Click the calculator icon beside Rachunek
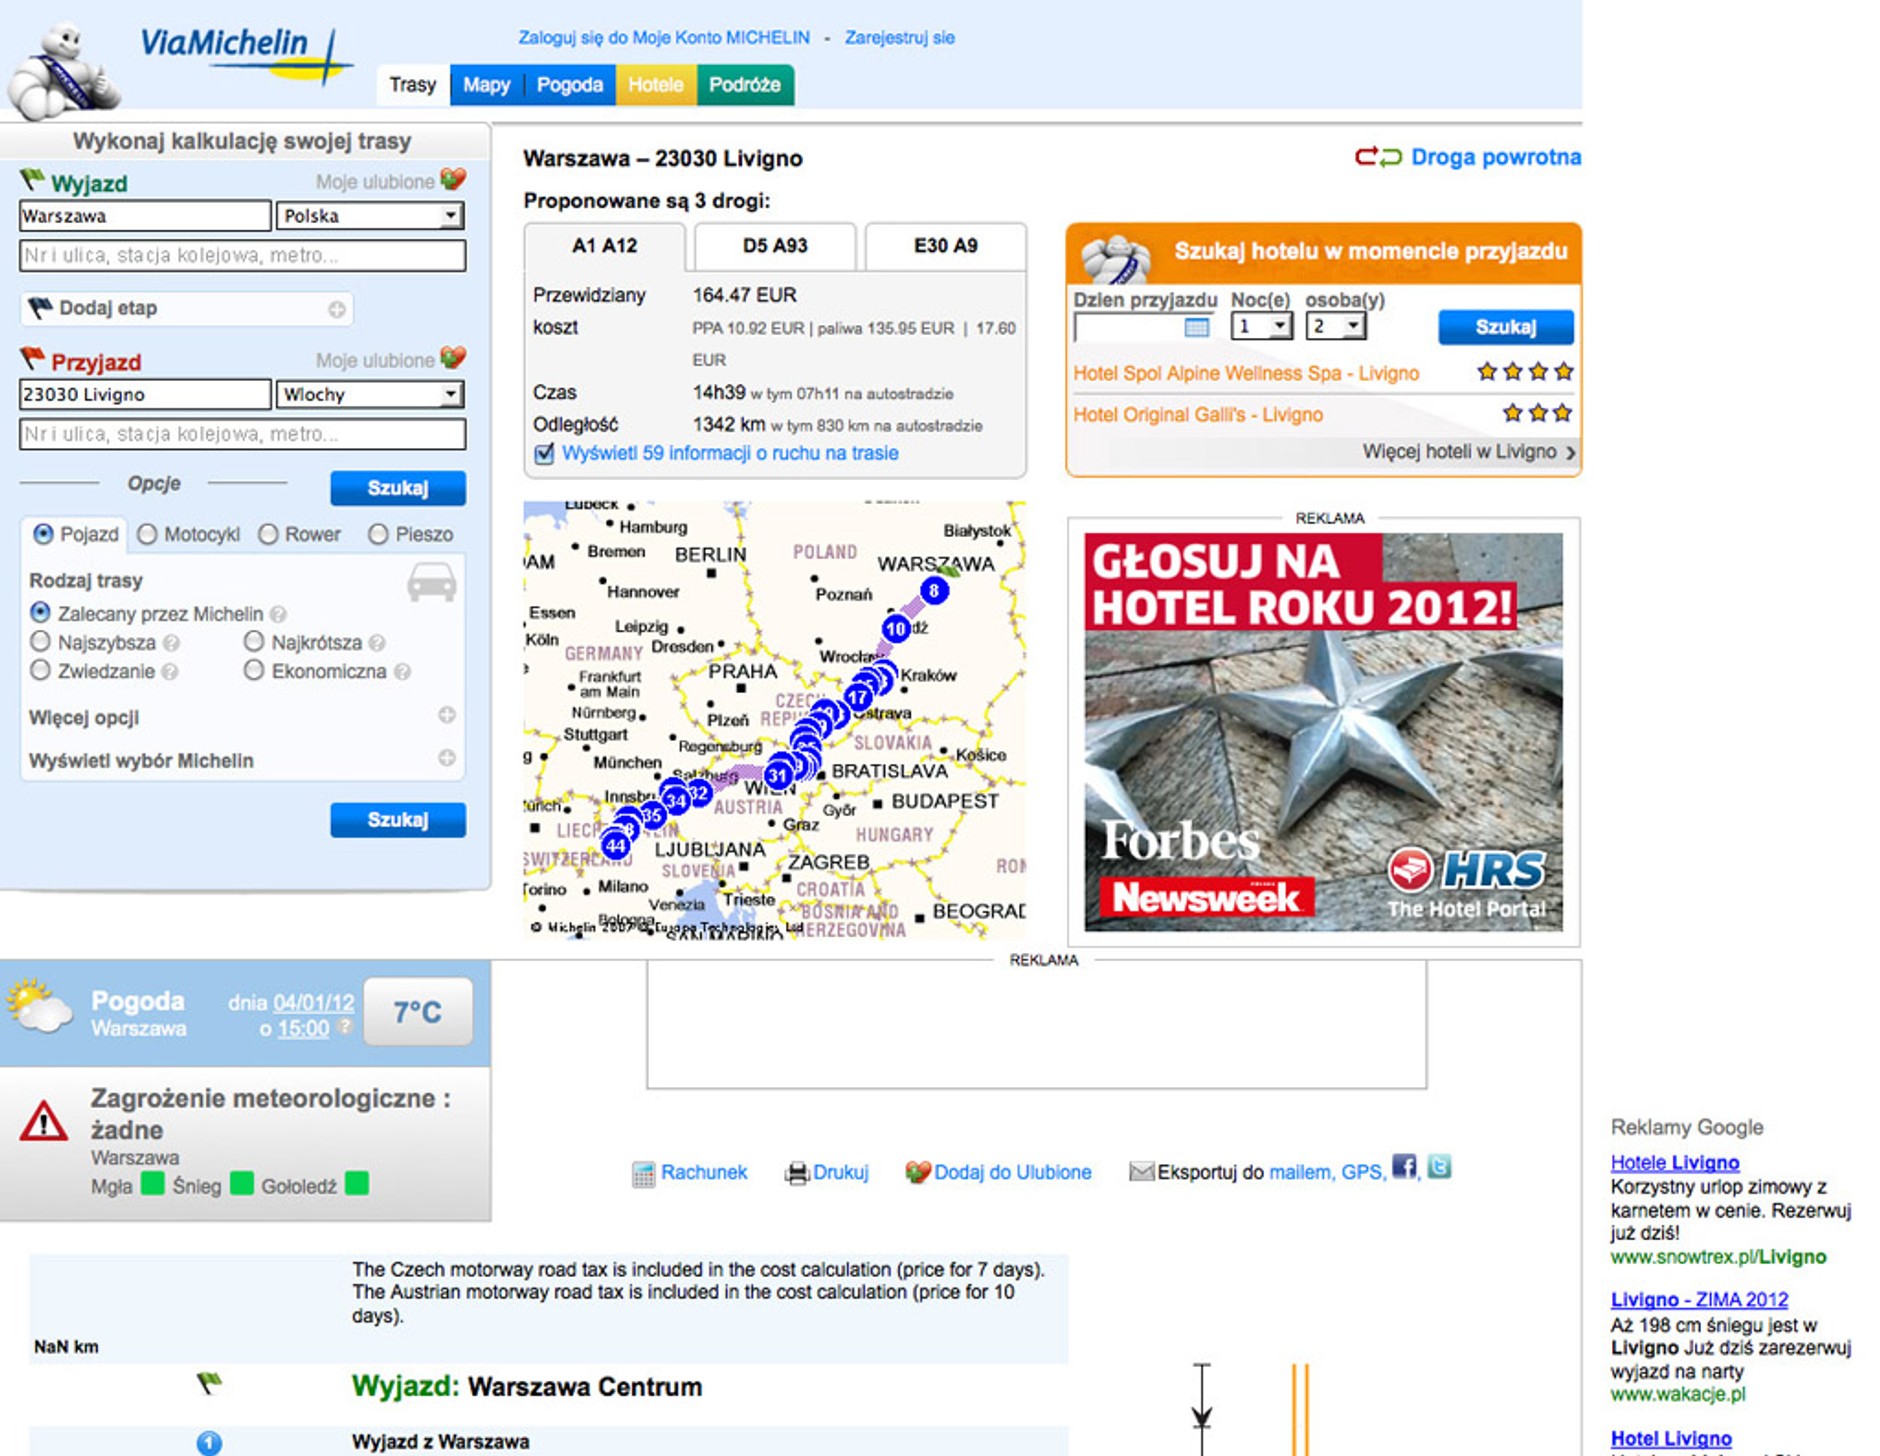Screen dimensions: 1880x1456 pos(643,1173)
